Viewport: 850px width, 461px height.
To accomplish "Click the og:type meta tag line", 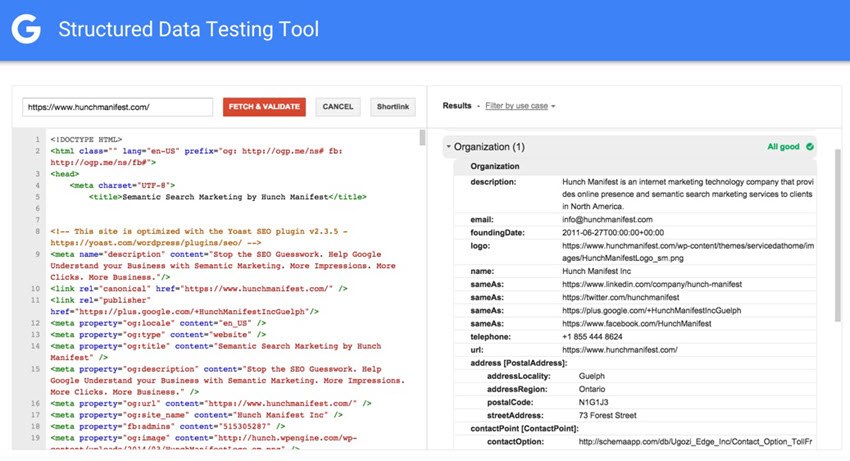I will [158, 335].
